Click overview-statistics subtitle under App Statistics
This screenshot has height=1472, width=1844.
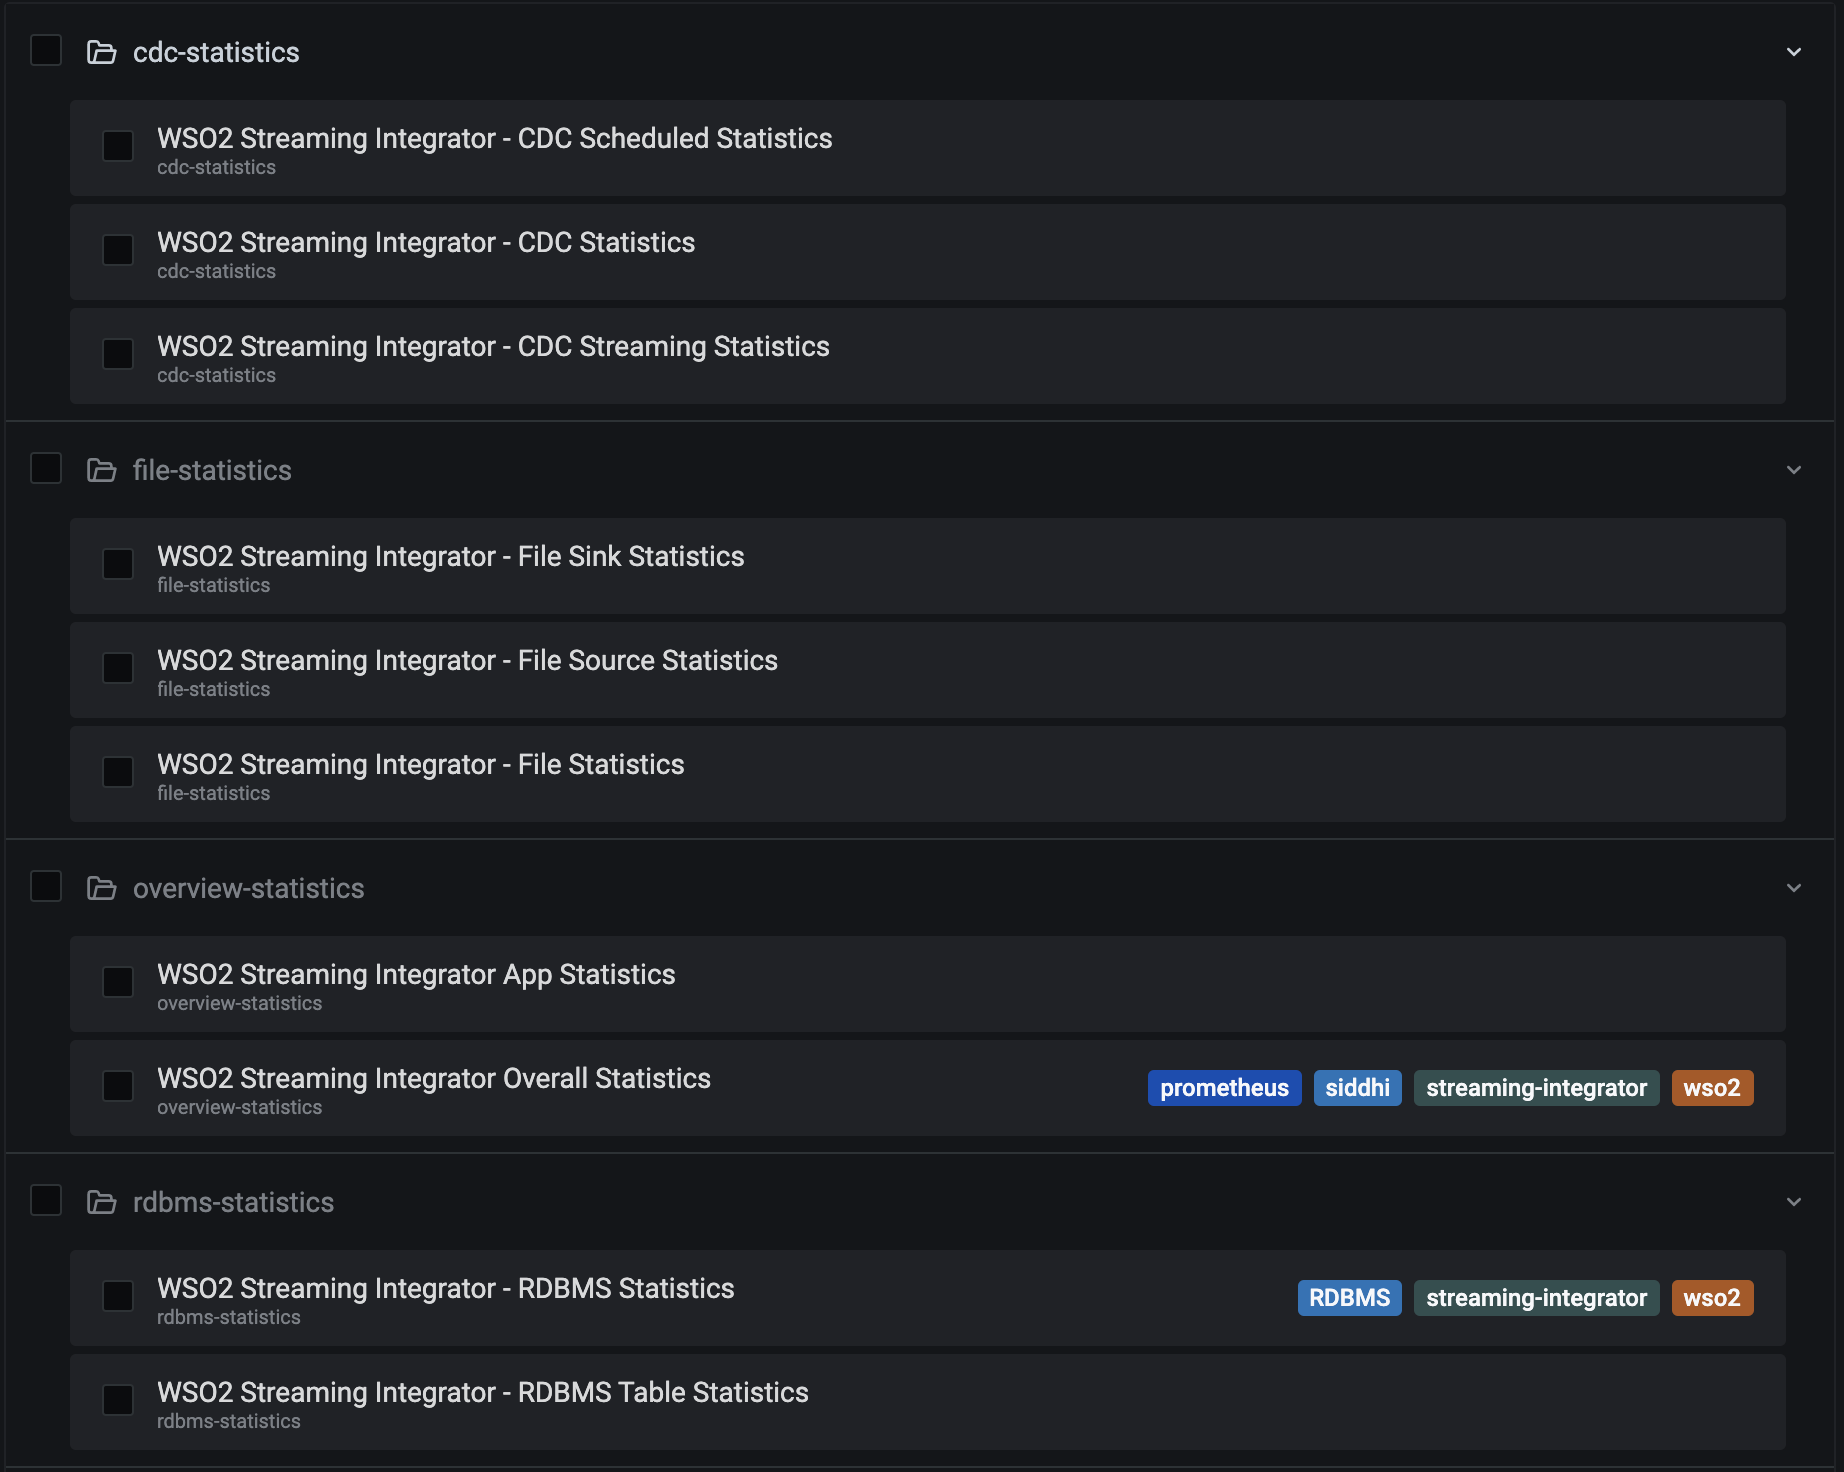(x=239, y=1004)
